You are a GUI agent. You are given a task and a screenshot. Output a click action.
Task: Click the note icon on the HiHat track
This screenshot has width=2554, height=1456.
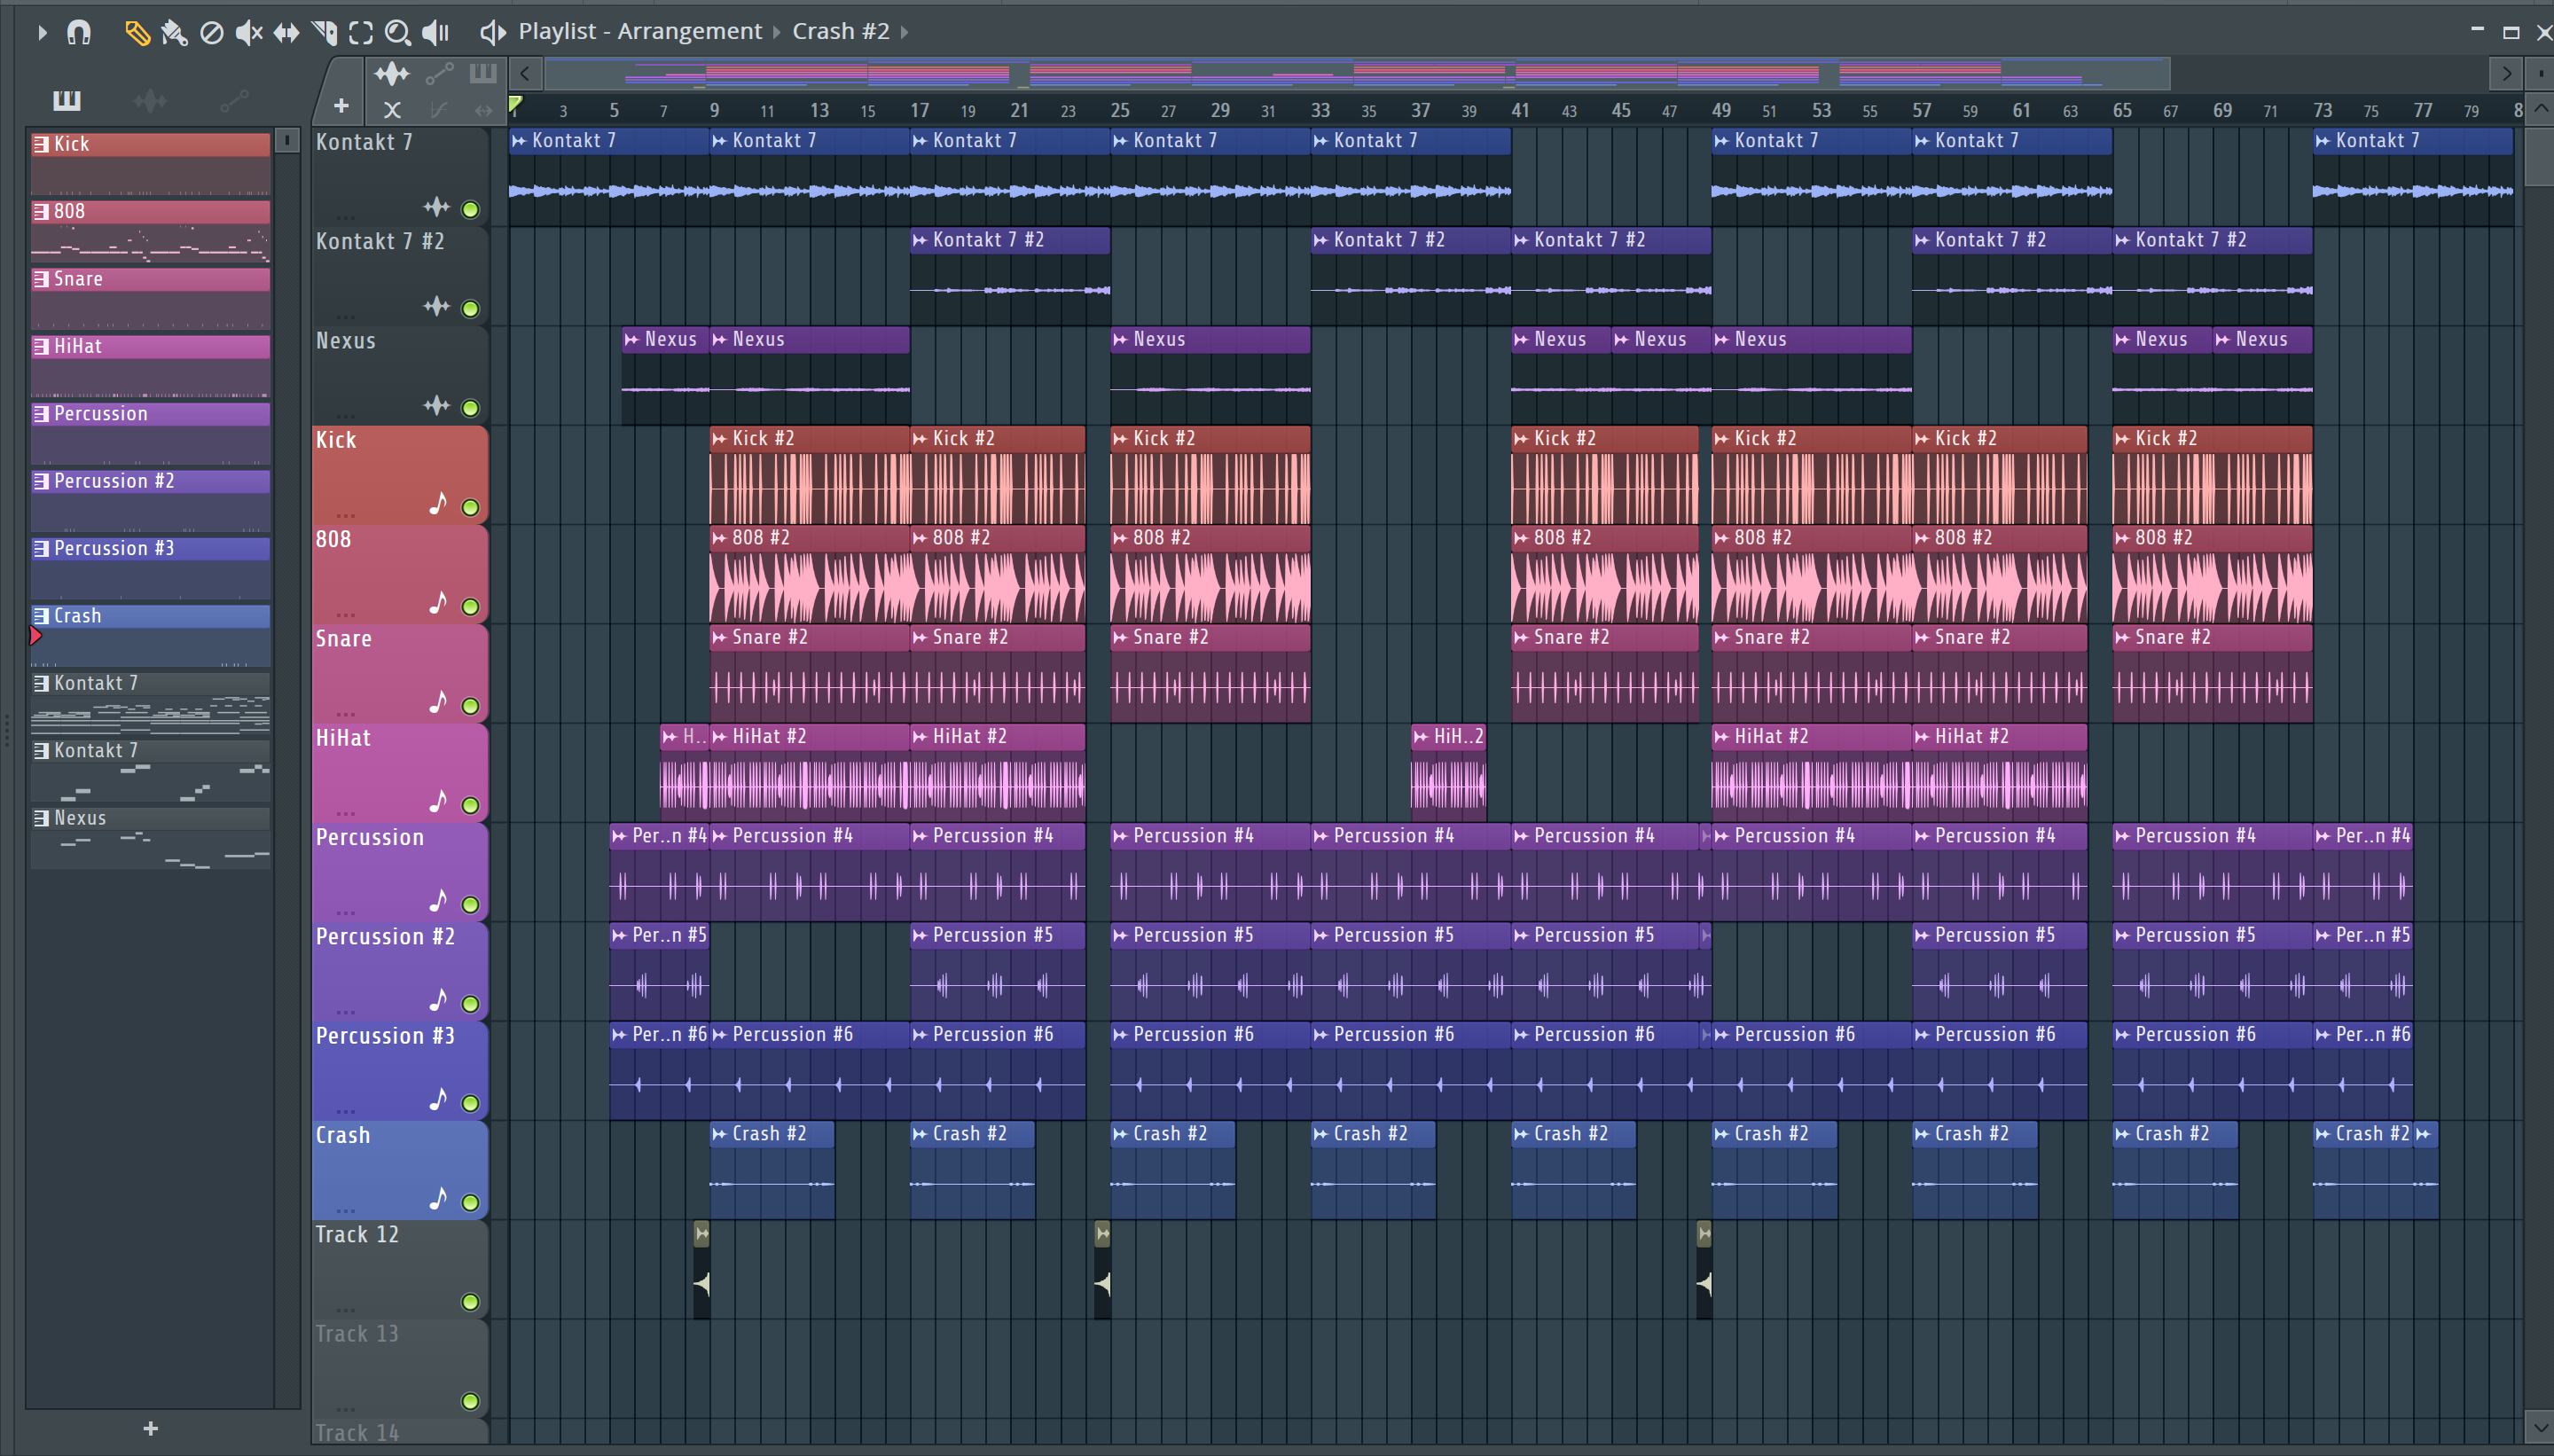pos(438,800)
